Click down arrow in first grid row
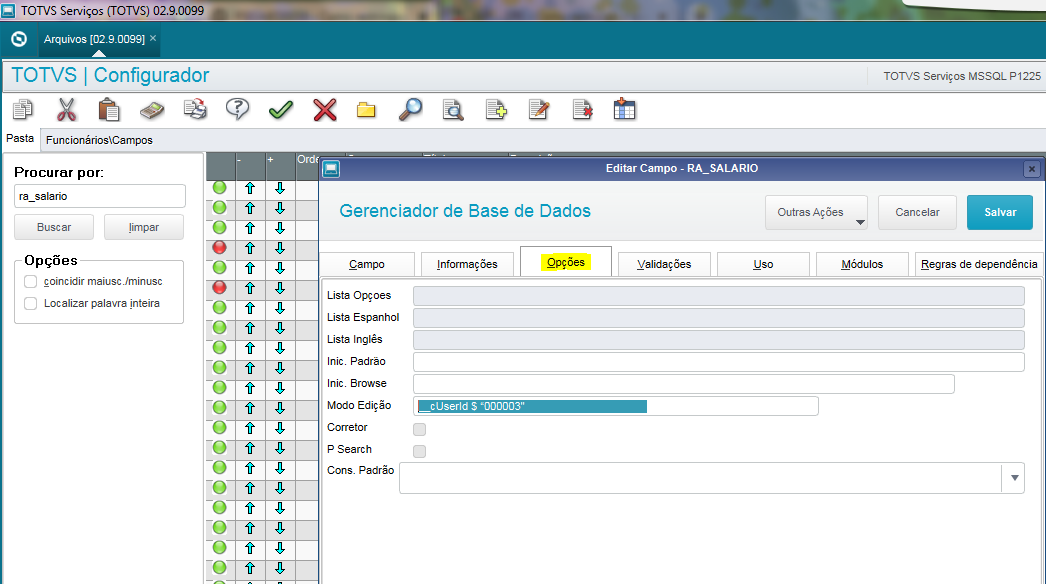1046x584 pixels. pyautogui.click(x=280, y=189)
